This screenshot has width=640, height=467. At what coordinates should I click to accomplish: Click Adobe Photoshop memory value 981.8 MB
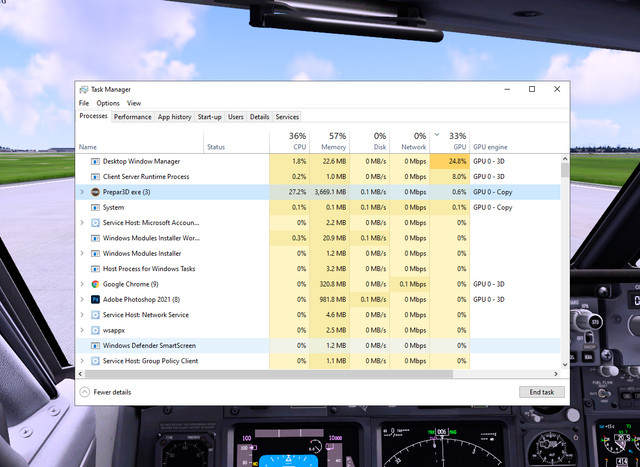click(333, 299)
